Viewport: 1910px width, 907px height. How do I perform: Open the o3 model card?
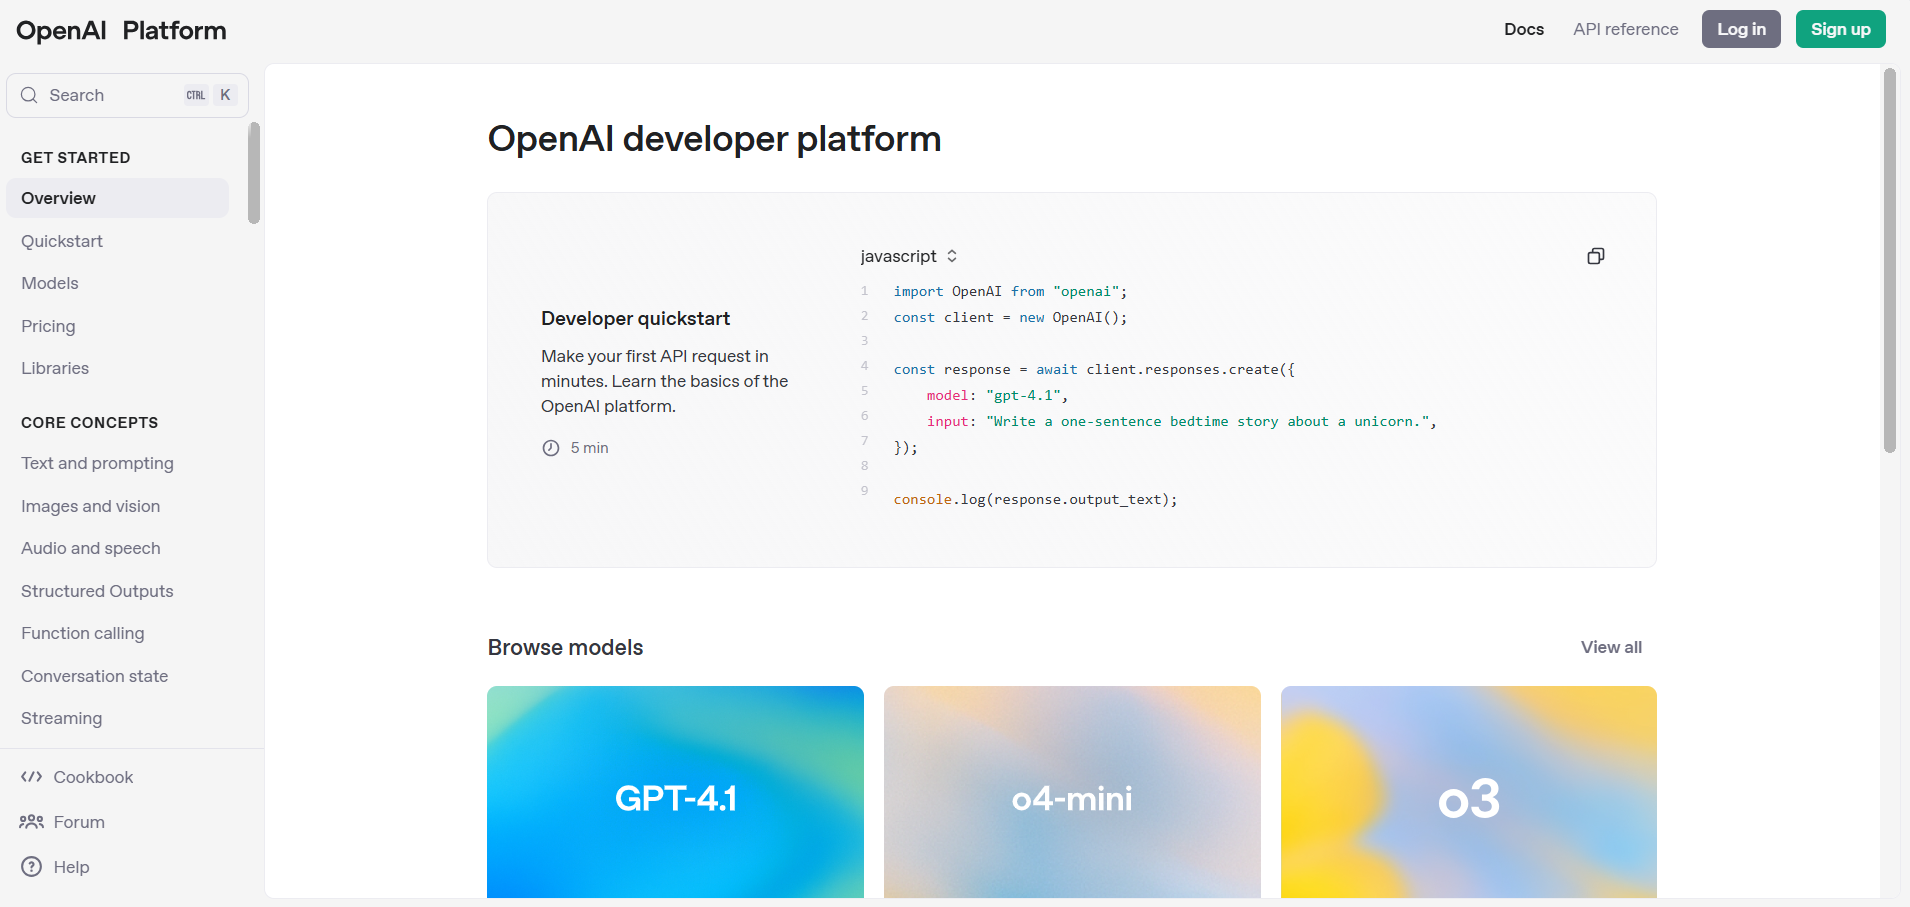point(1469,792)
